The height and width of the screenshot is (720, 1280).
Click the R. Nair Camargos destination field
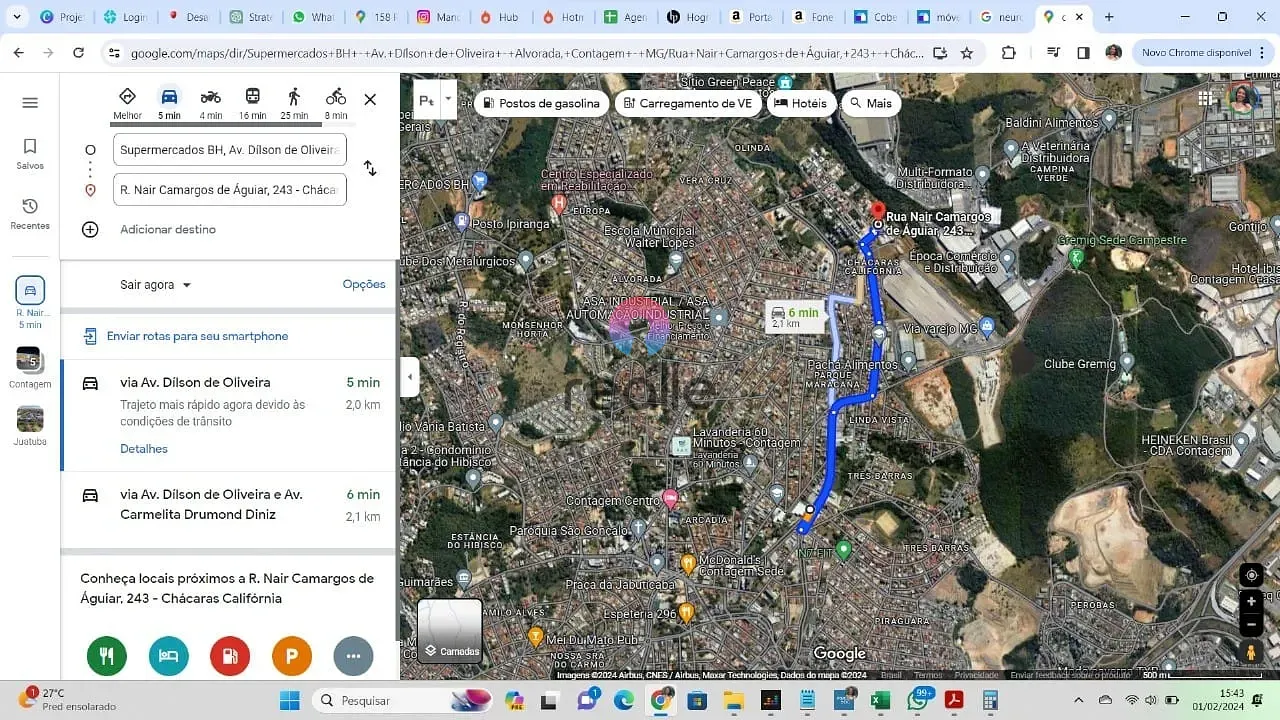(x=230, y=190)
